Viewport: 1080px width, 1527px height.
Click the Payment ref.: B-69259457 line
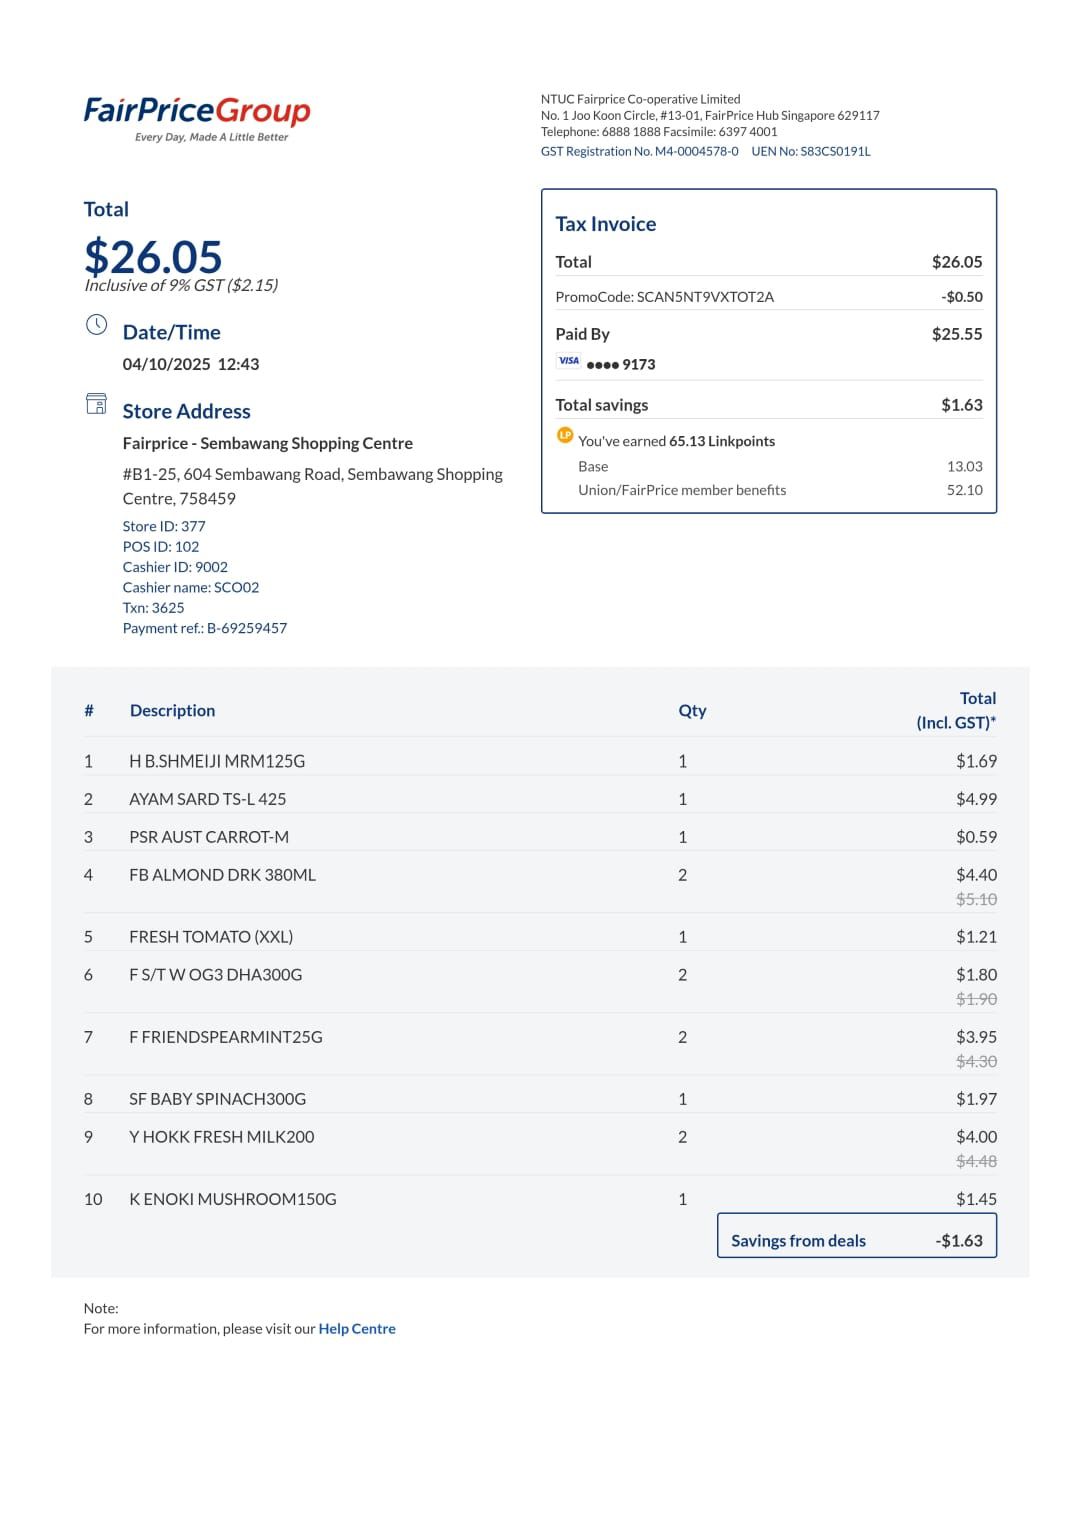(205, 628)
